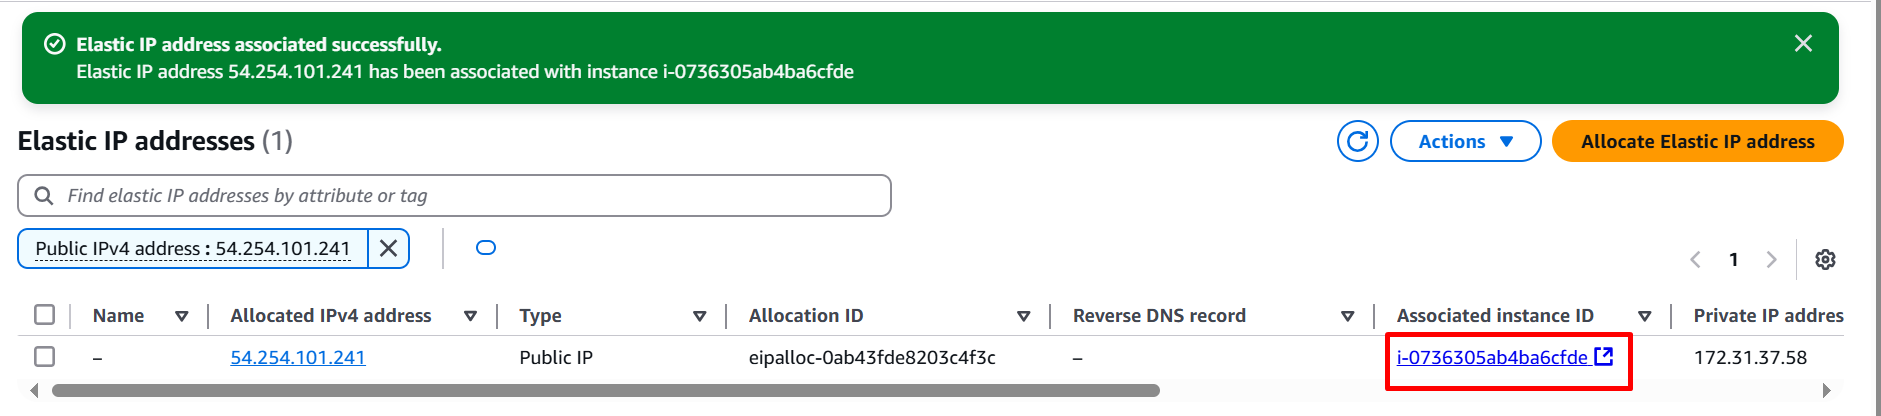The height and width of the screenshot is (416, 1881).
Task: Remove the Public IPv4 address filter
Action: click(x=389, y=248)
